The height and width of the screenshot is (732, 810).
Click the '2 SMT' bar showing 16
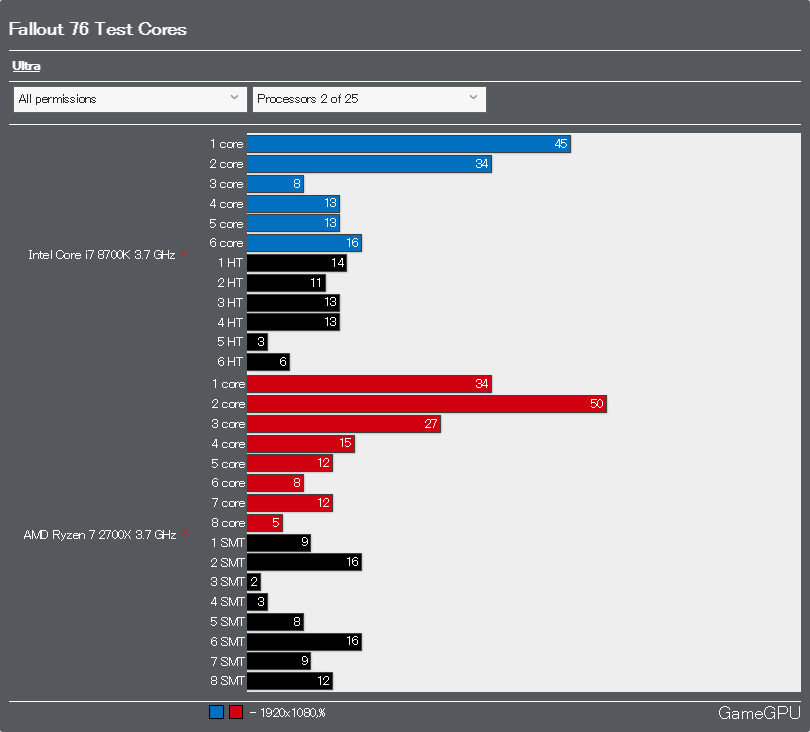304,563
